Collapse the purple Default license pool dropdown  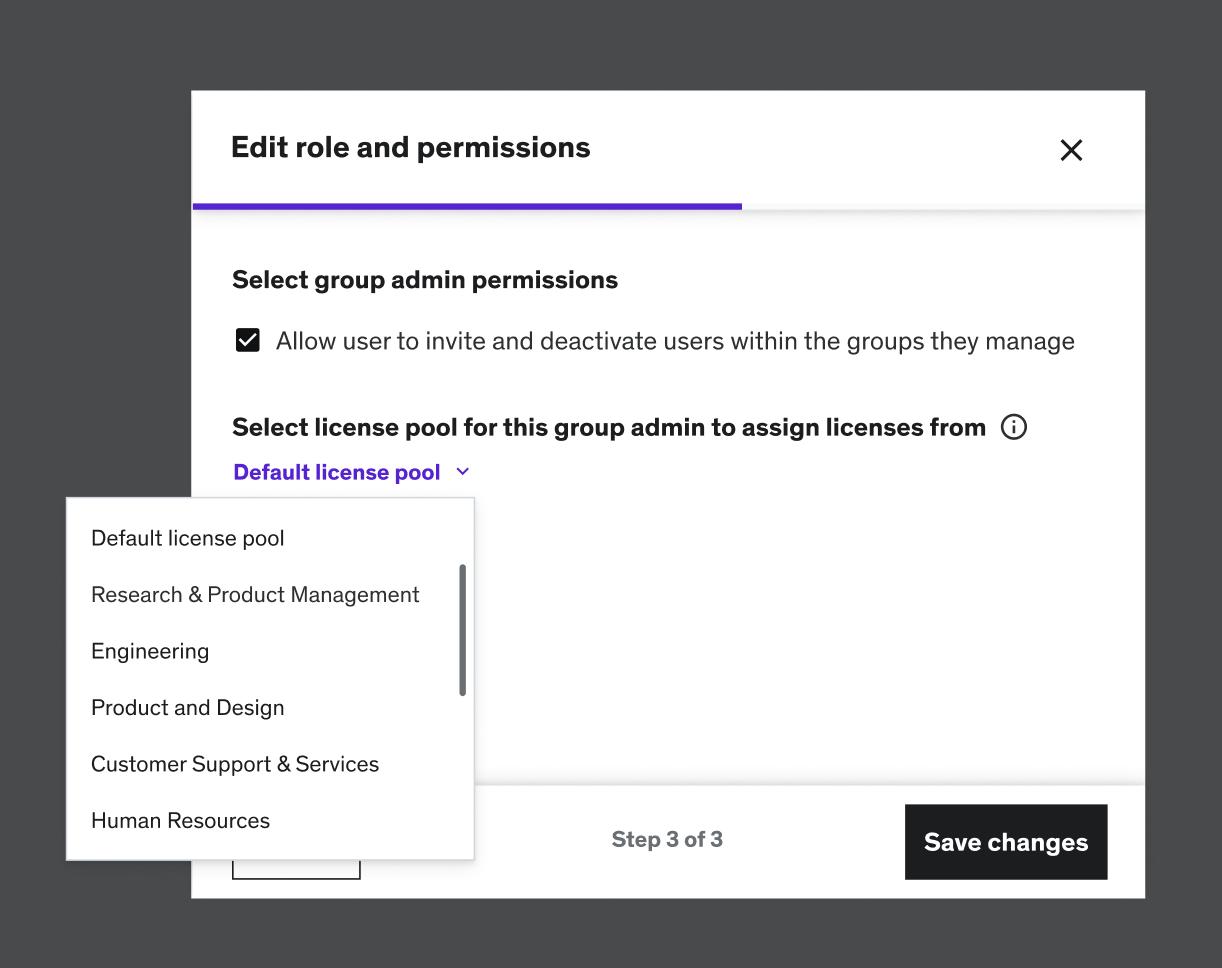(x=337, y=472)
